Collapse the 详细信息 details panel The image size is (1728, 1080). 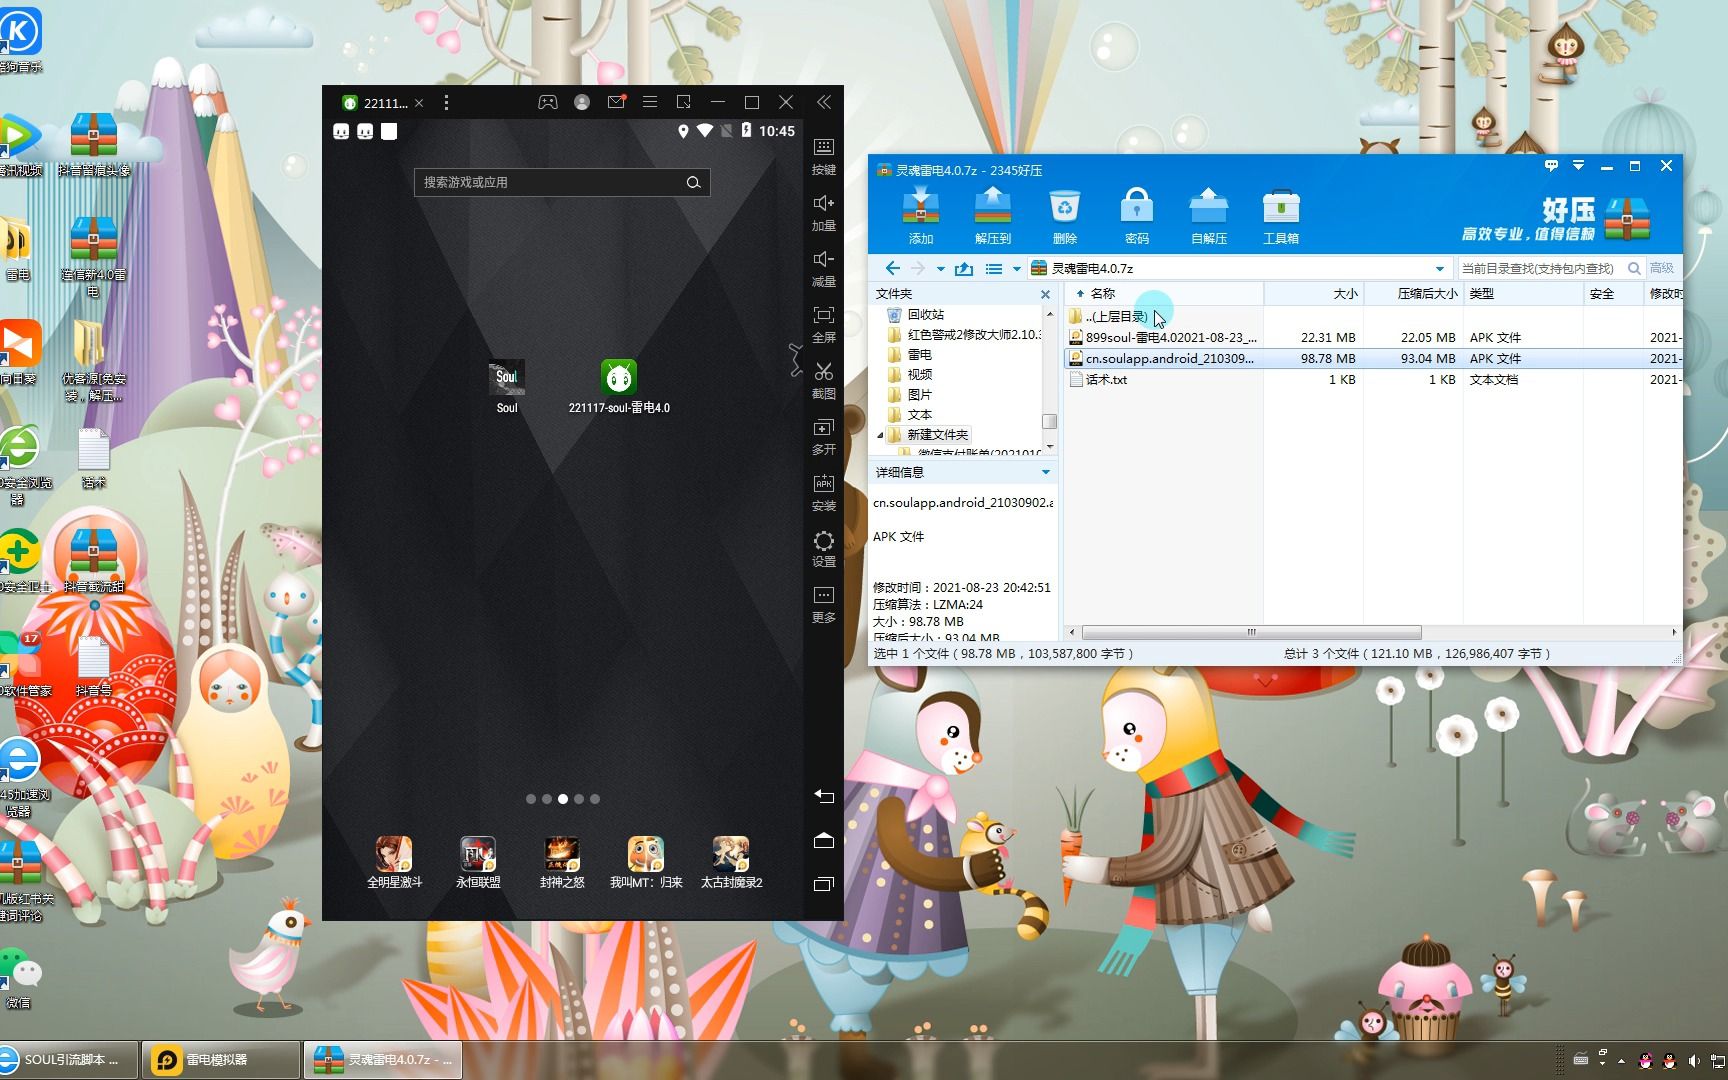[x=1046, y=472]
